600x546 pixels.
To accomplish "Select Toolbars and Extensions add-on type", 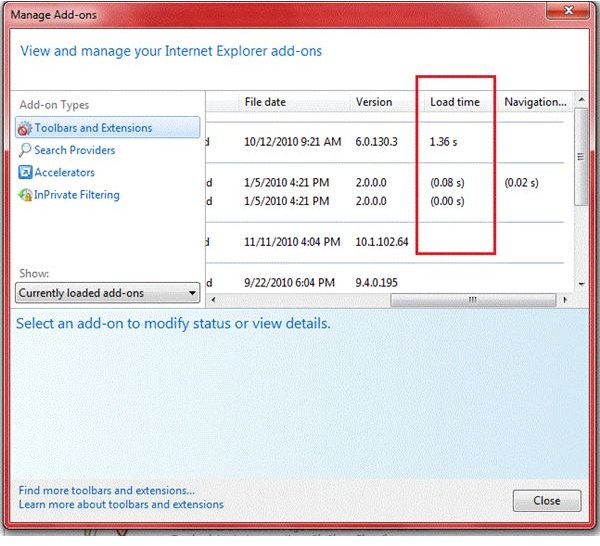I will tap(108, 127).
